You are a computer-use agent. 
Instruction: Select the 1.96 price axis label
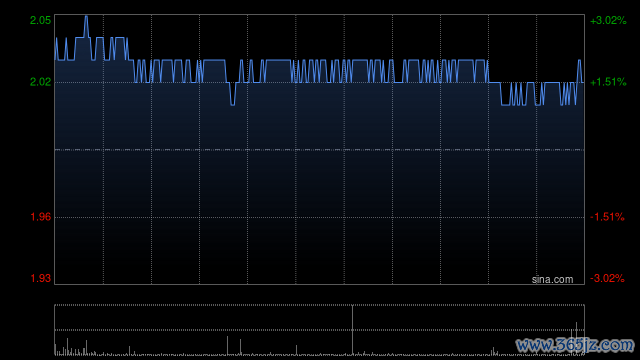[40, 217]
